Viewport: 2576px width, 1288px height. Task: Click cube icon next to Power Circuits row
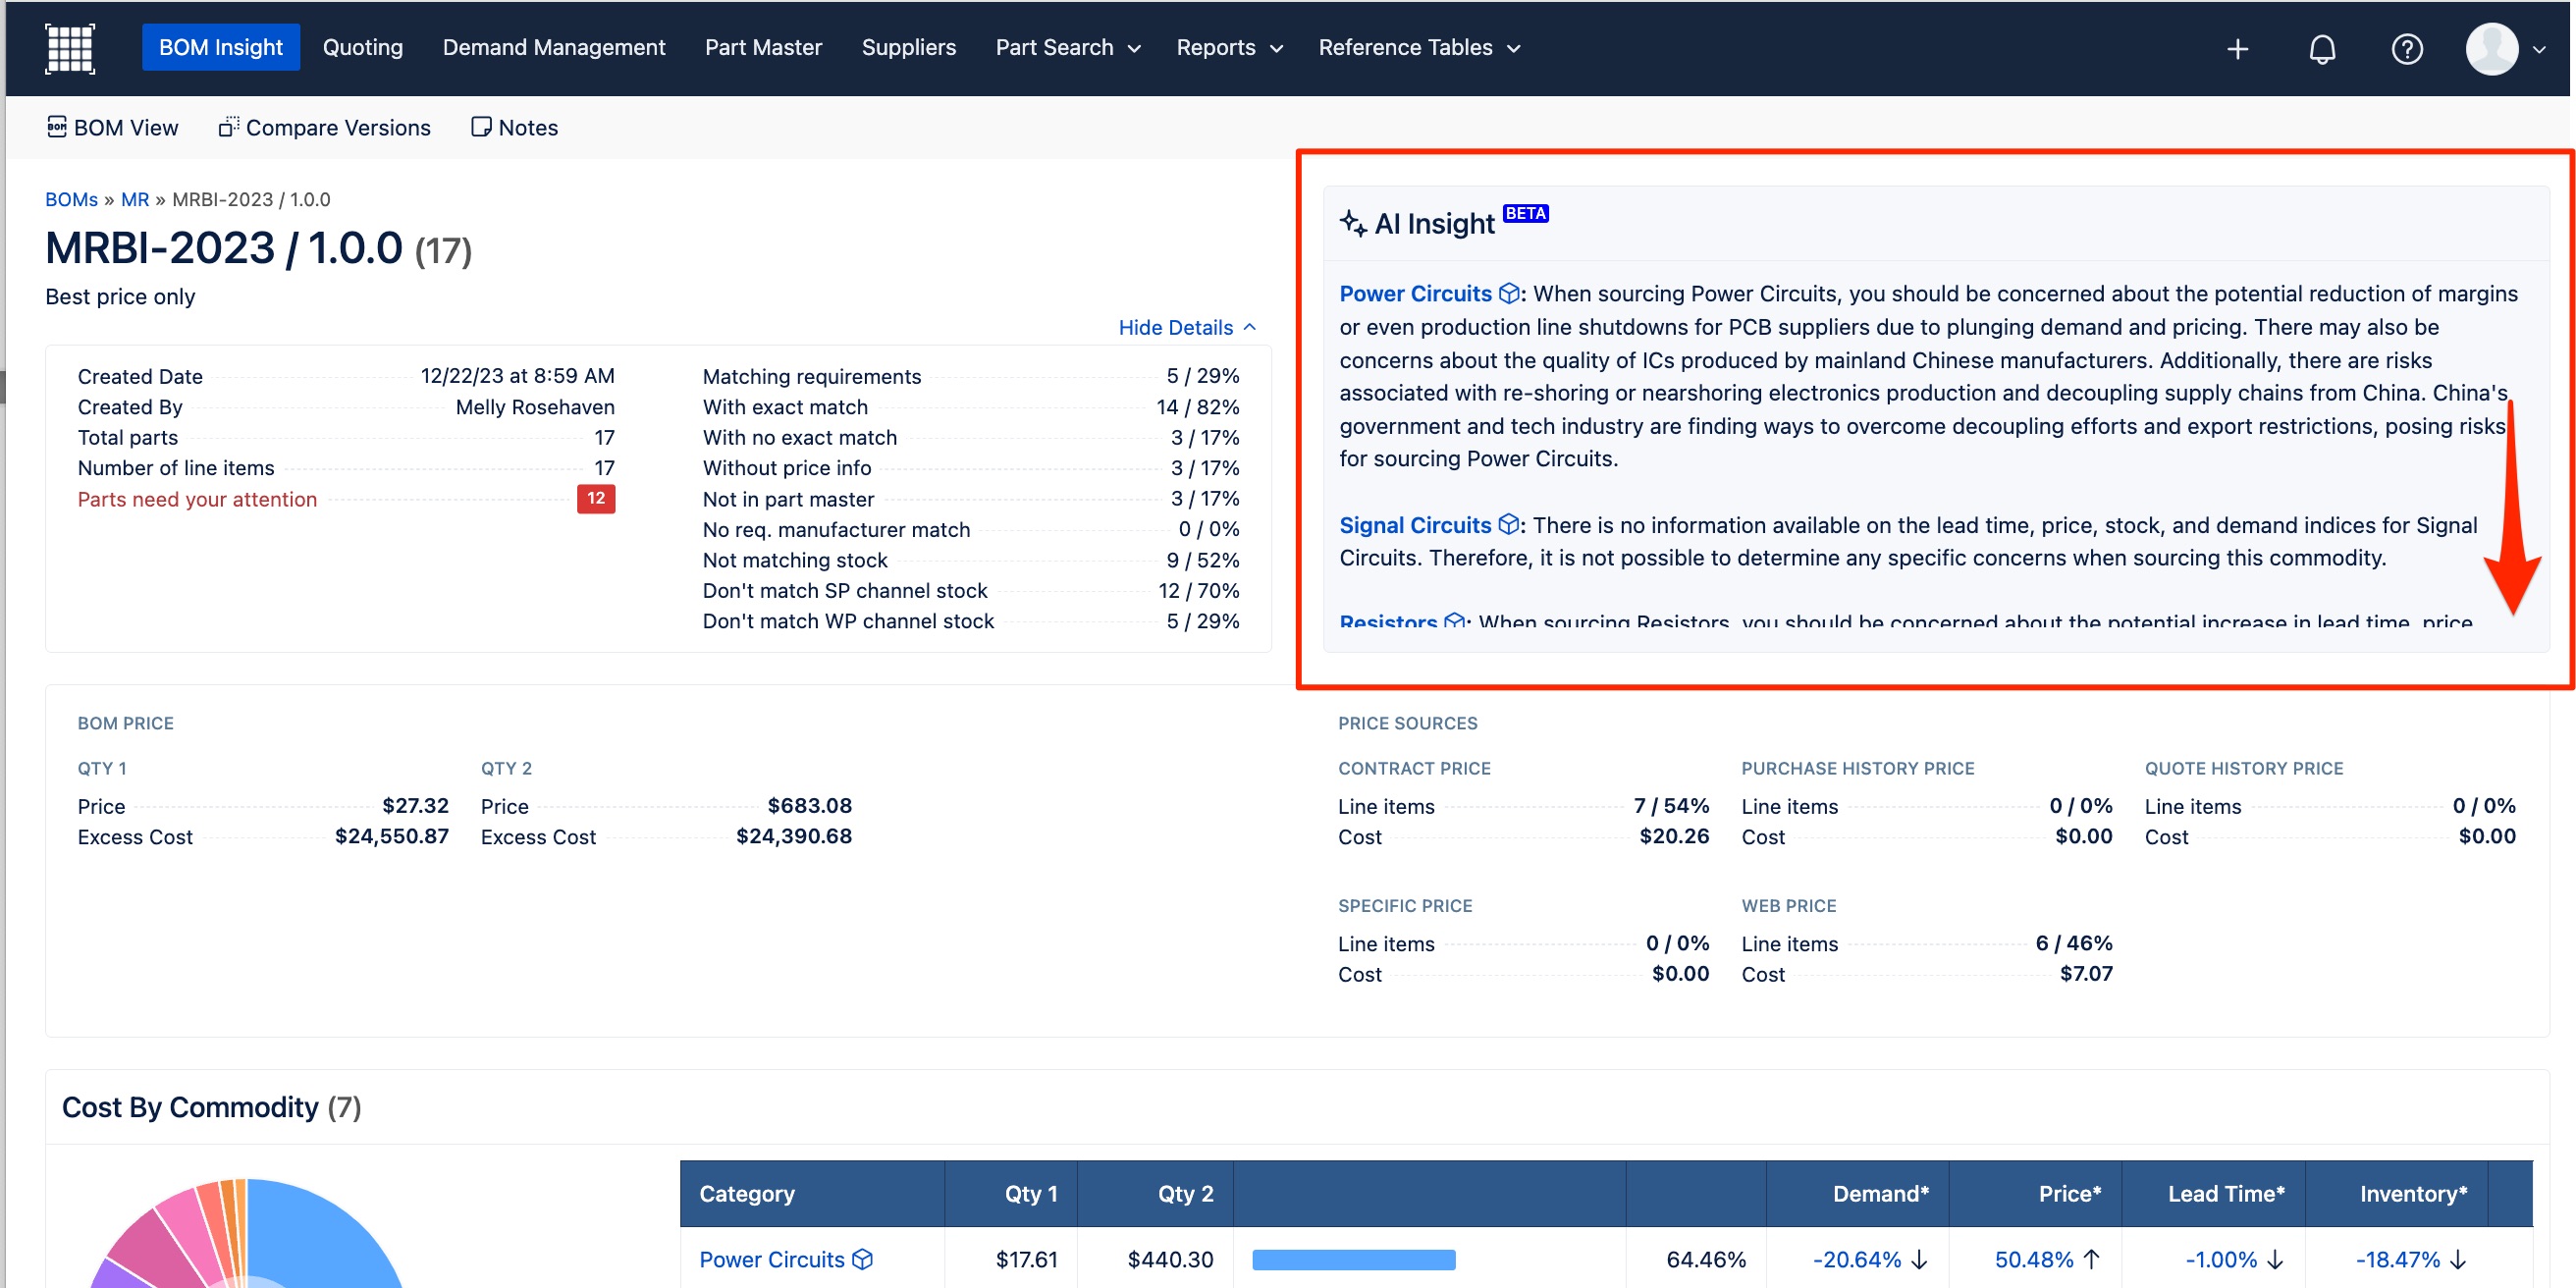[862, 1259]
